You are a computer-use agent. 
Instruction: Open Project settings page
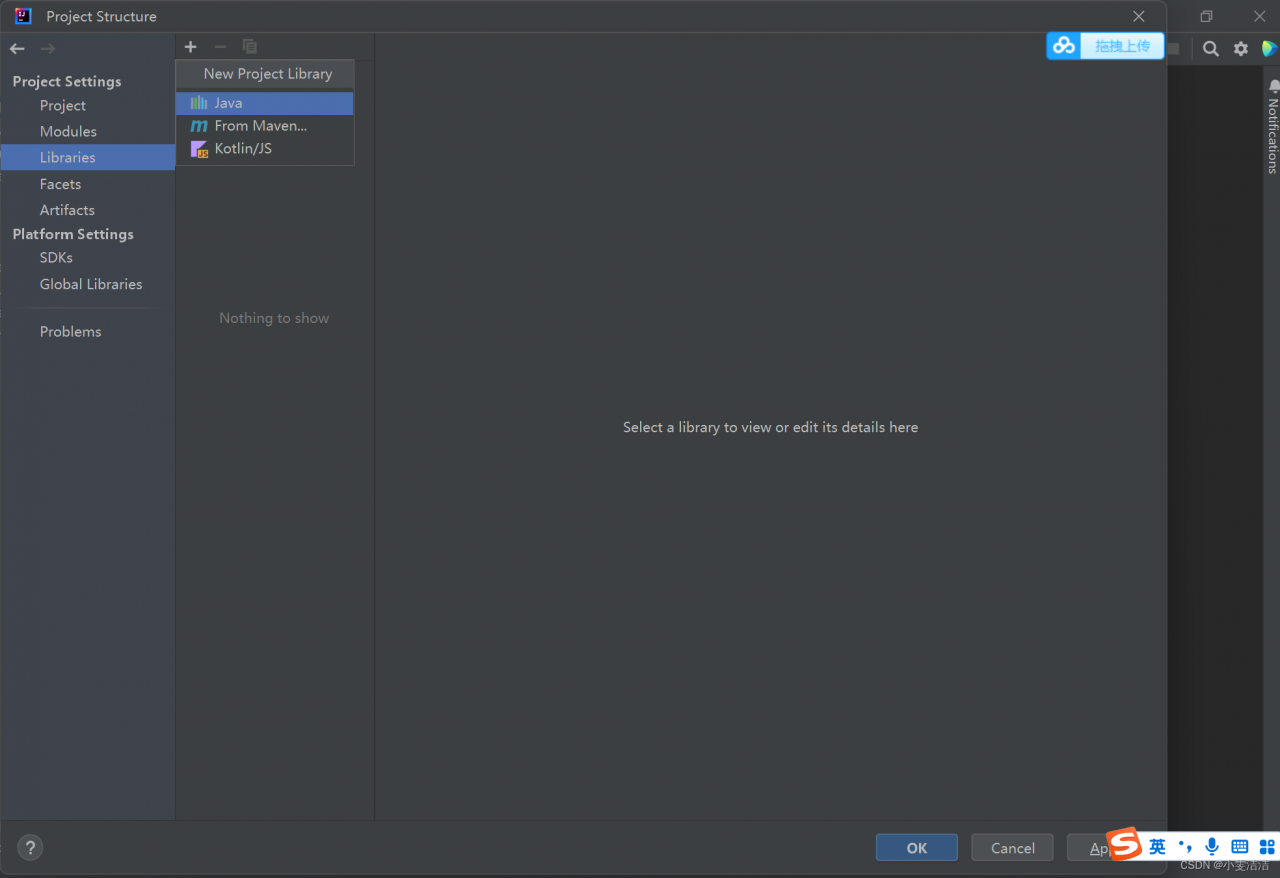63,105
